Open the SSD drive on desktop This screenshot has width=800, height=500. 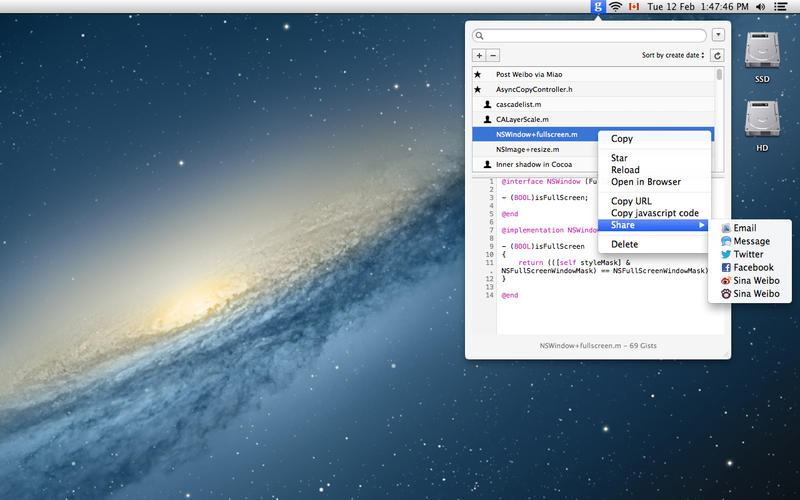[x=763, y=52]
